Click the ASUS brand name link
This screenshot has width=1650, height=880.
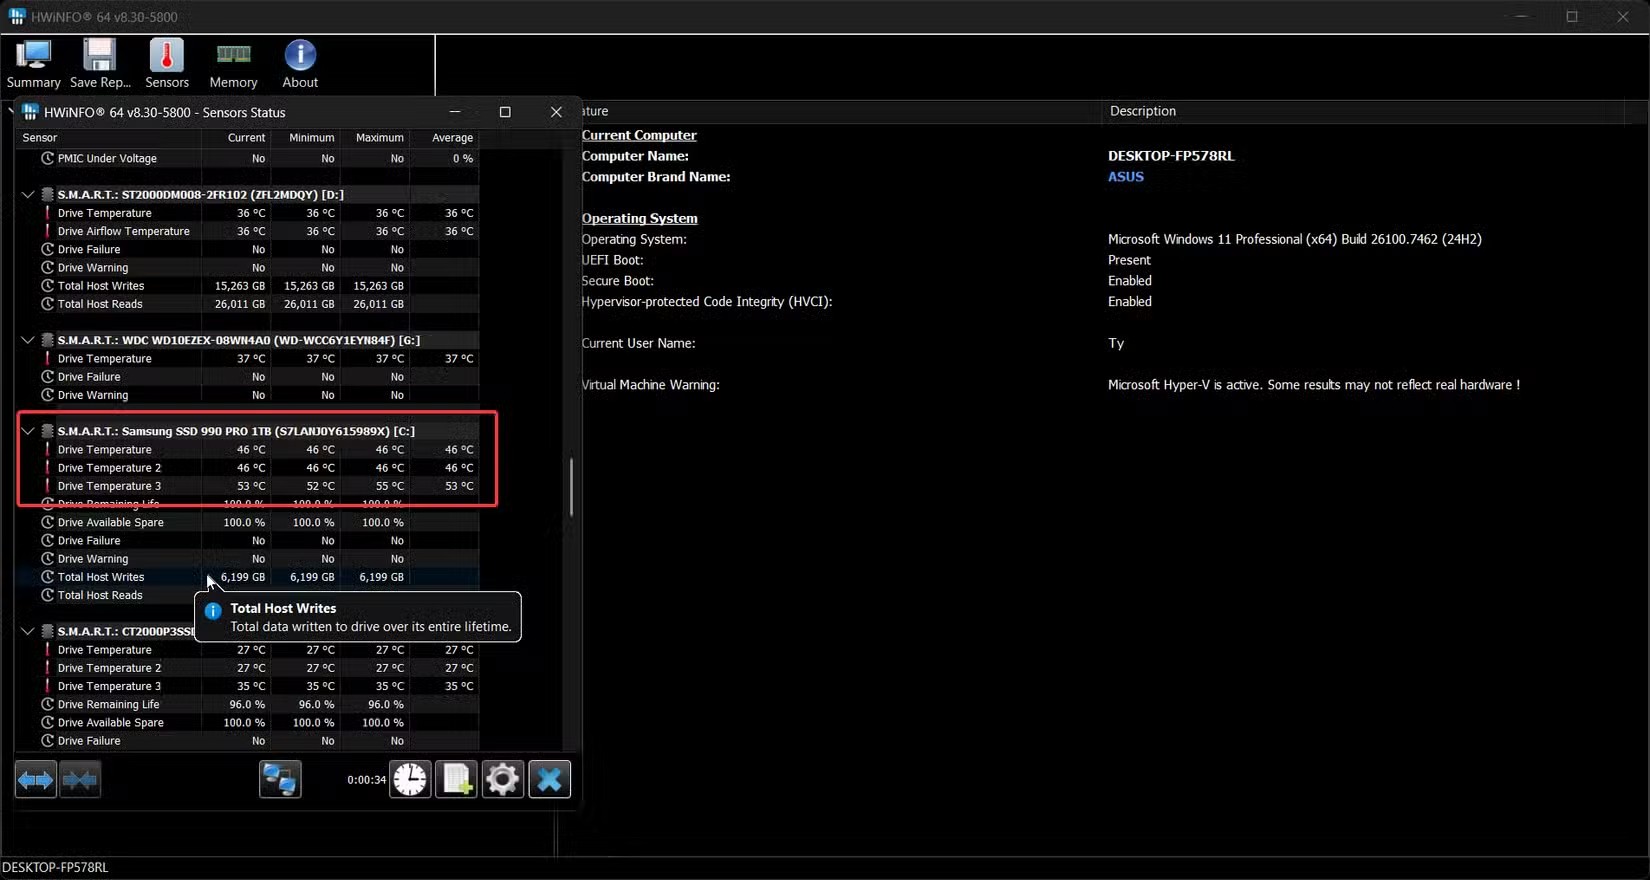[1125, 177]
